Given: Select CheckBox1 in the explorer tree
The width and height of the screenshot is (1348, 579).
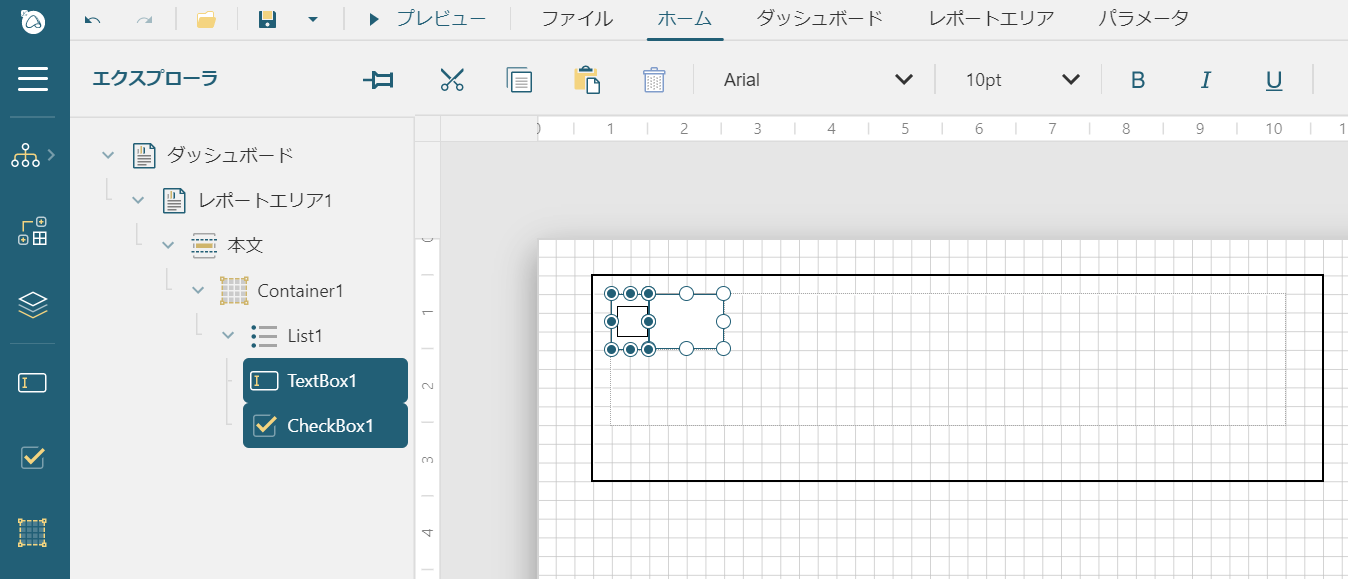Looking at the screenshot, I should (325, 425).
